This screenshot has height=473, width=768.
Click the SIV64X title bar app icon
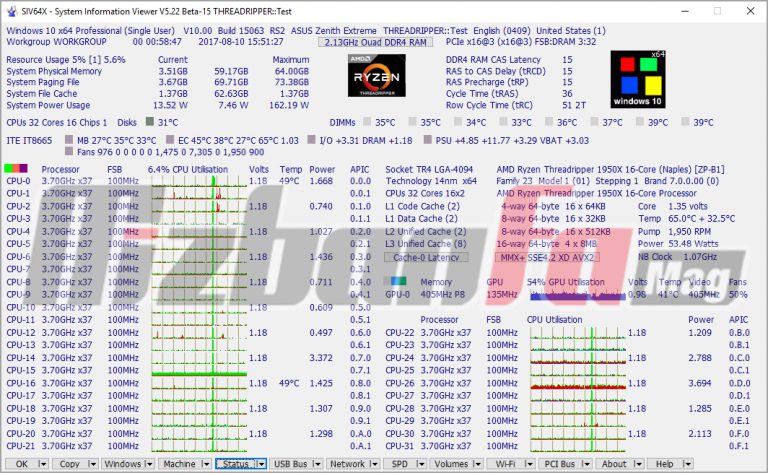pyautogui.click(x=12, y=9)
